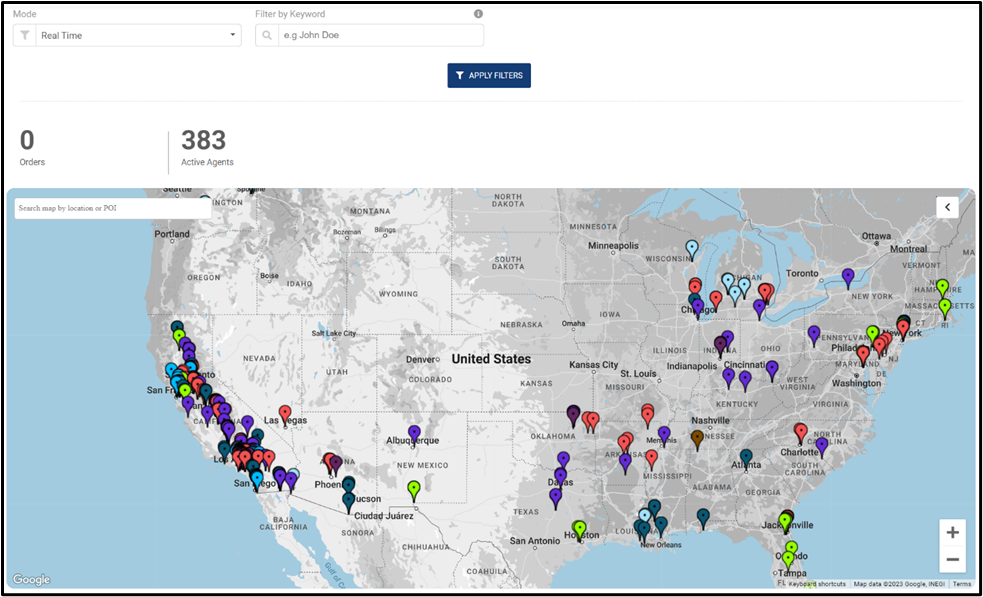
Task: Select the green pin in southern New Mexico
Action: (x=413, y=490)
